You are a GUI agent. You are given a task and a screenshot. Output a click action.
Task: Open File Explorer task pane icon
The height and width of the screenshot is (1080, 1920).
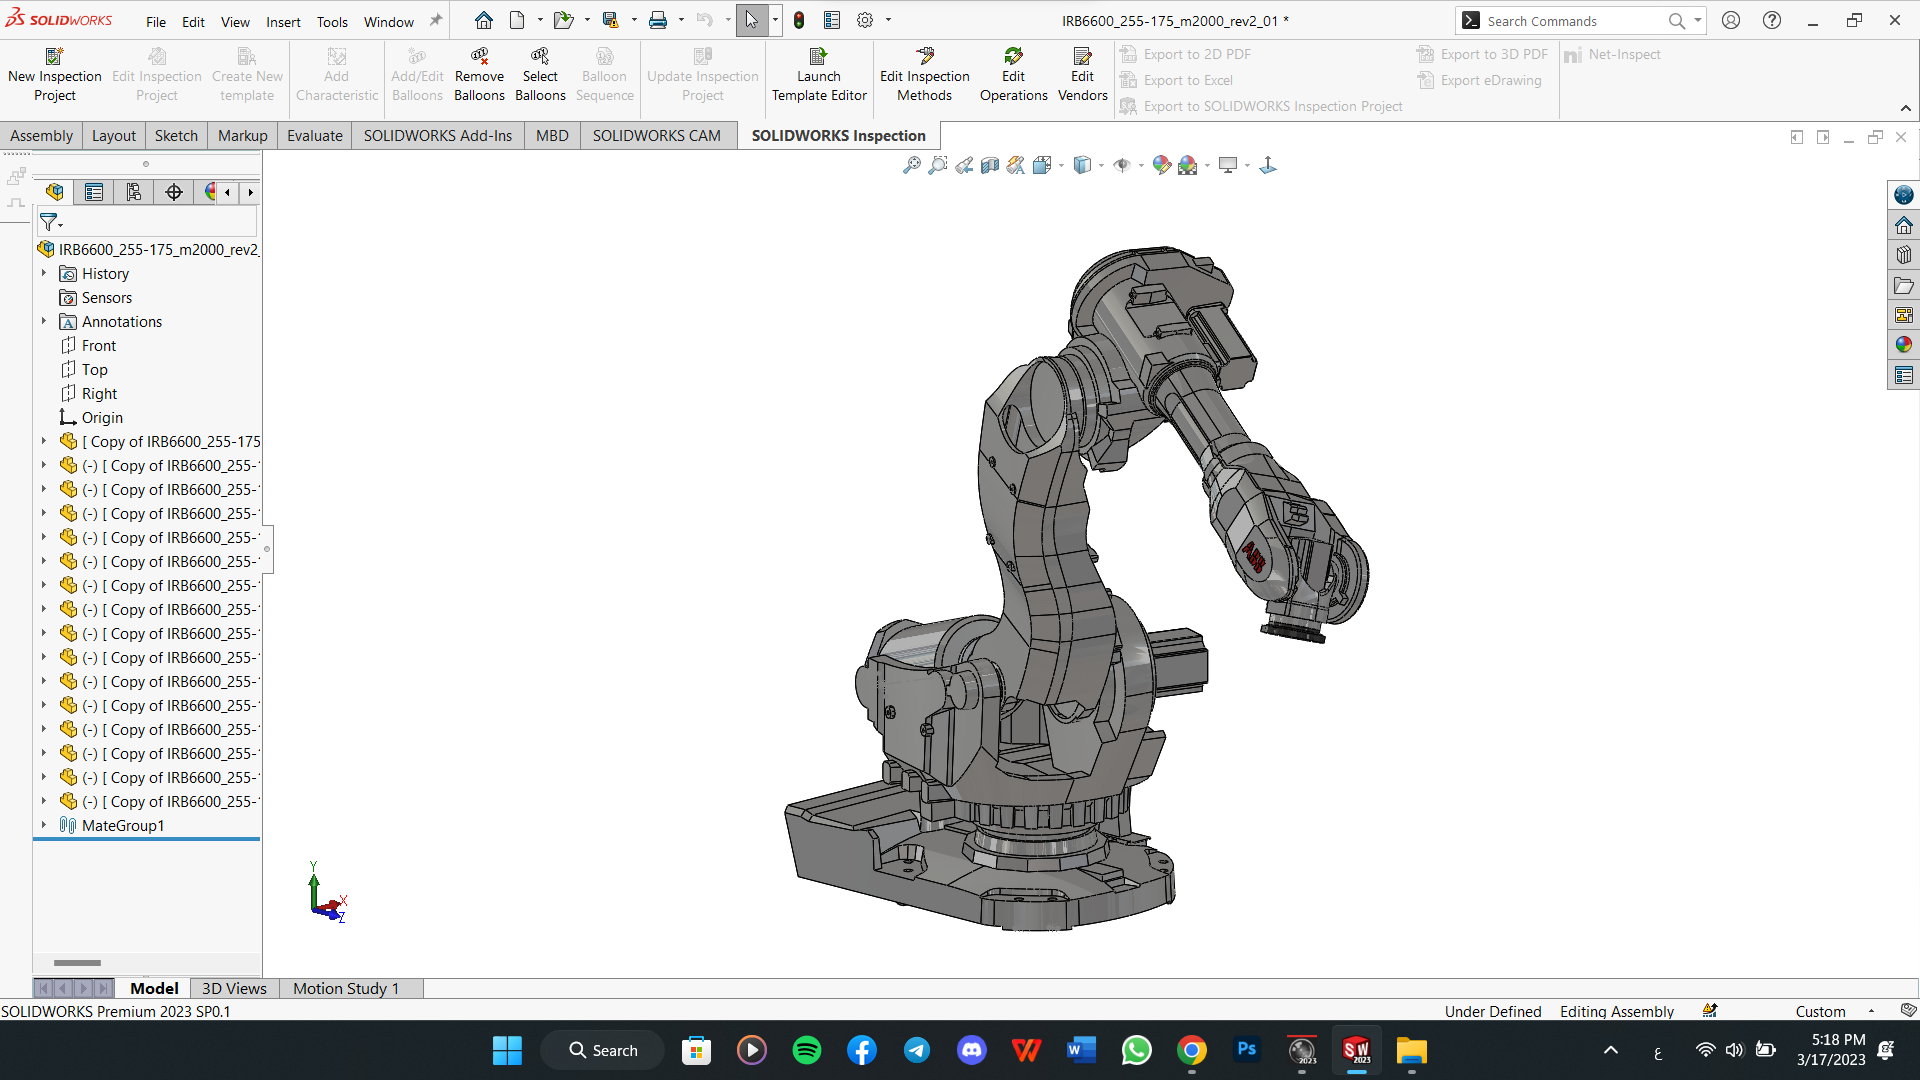[x=1903, y=285]
